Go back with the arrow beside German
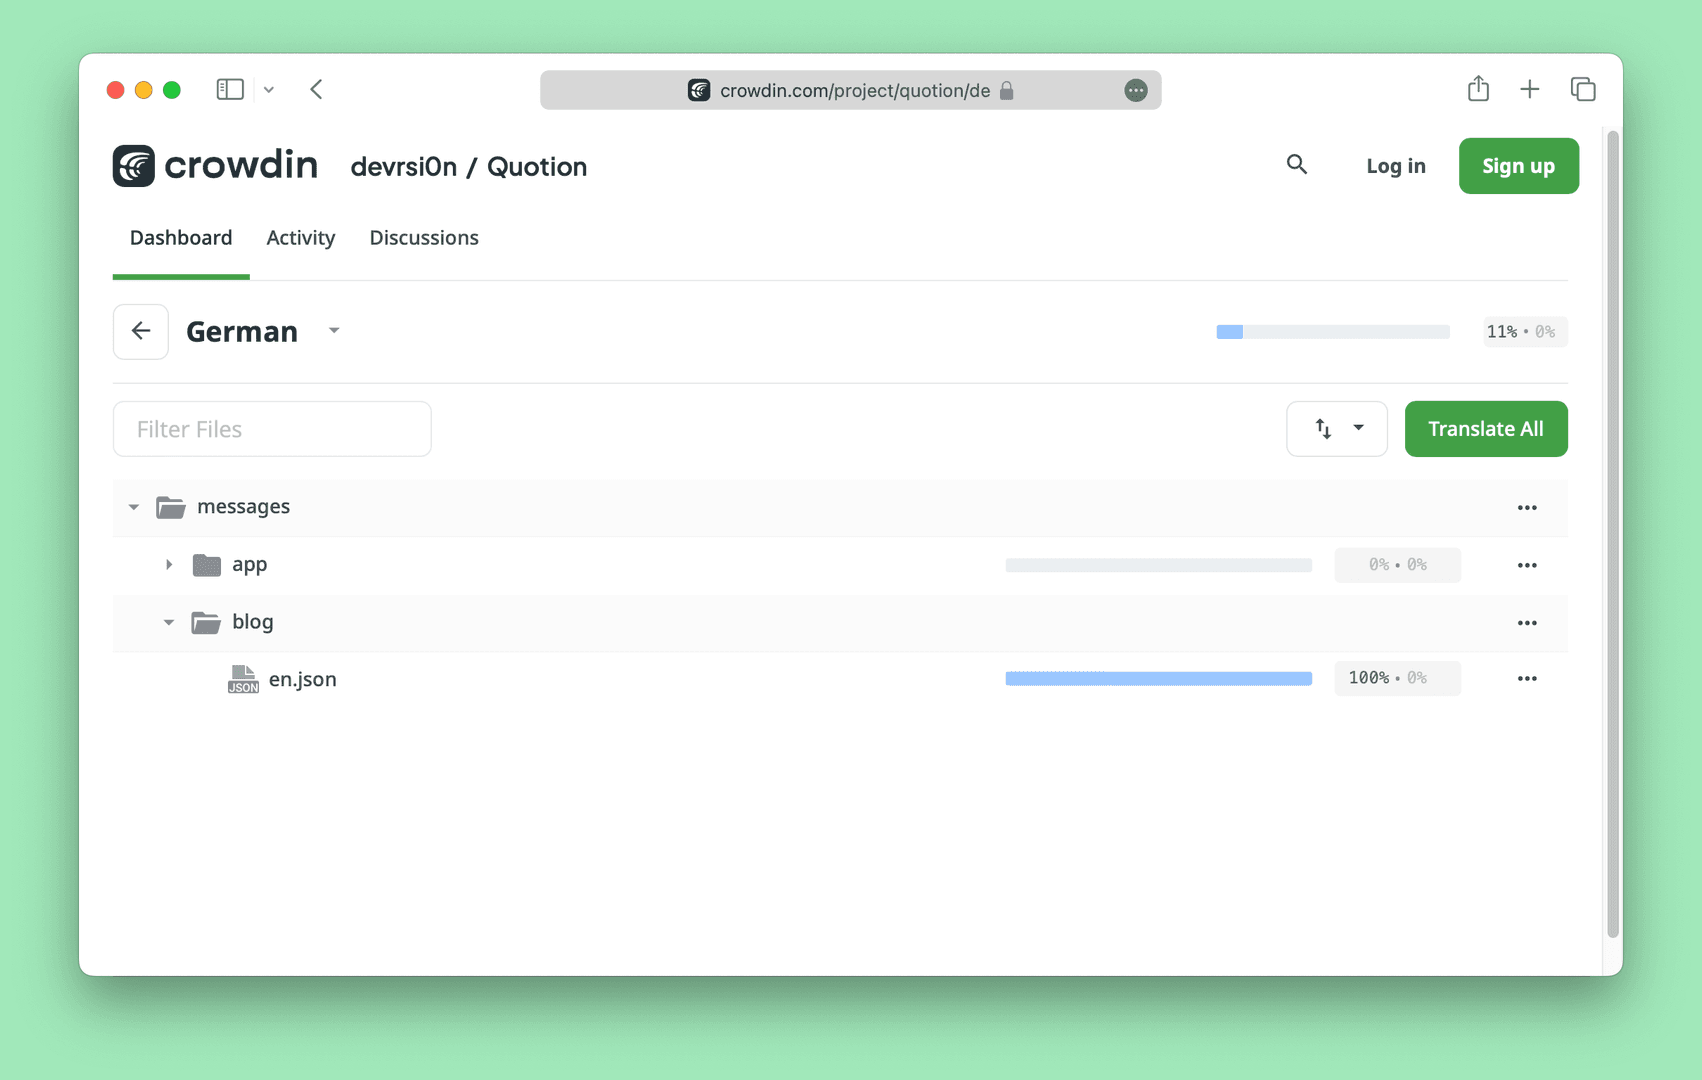Viewport: 1702px width, 1080px height. (141, 331)
